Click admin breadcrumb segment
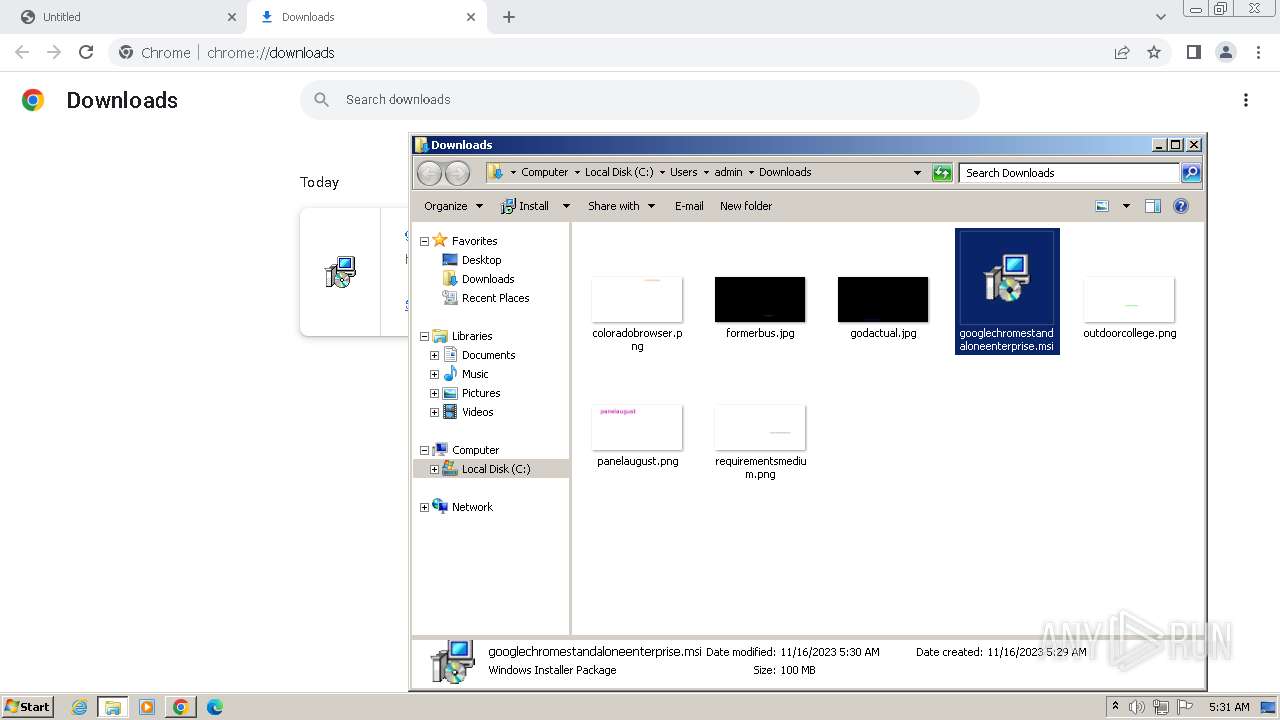 coord(728,172)
